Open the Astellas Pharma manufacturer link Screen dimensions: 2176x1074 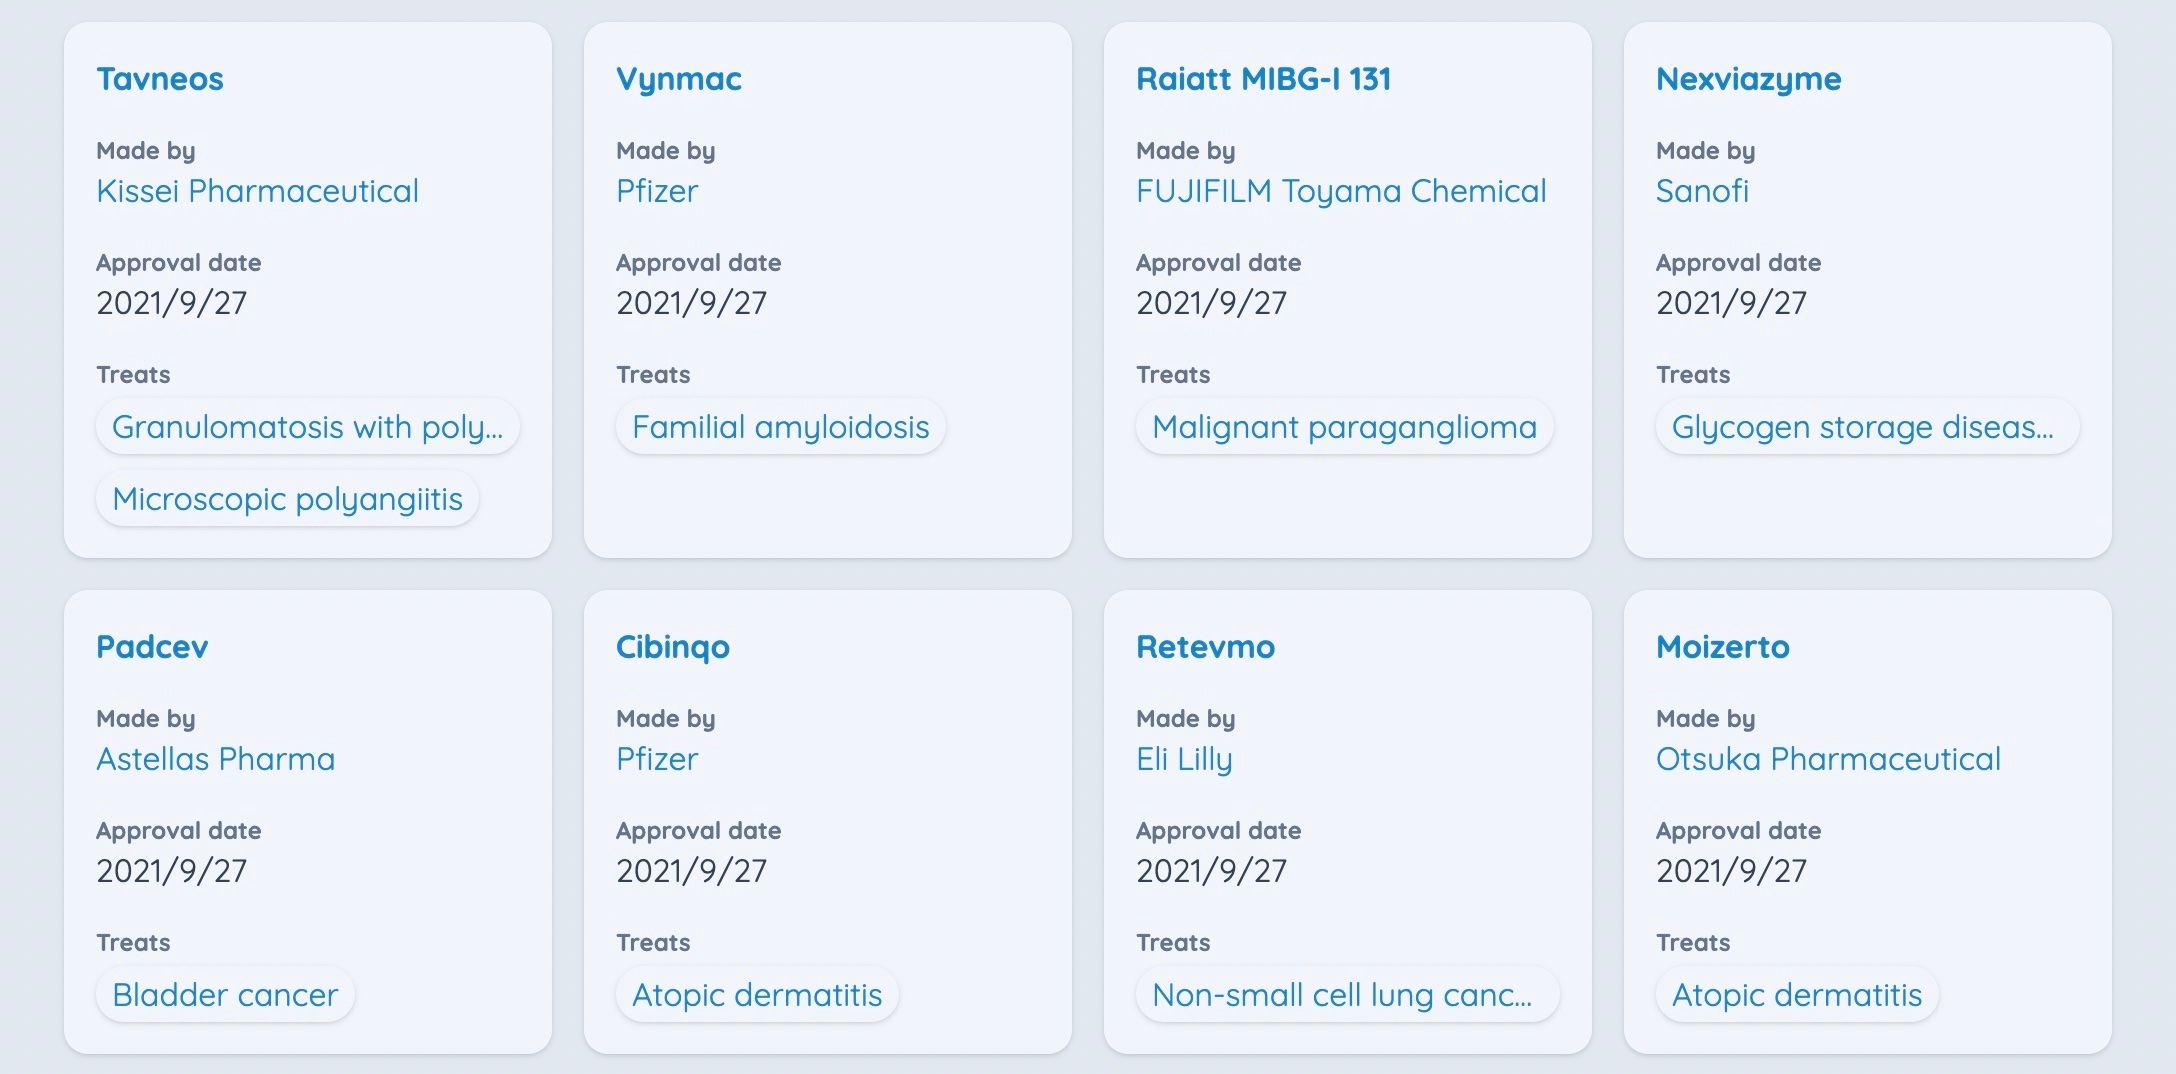215,759
